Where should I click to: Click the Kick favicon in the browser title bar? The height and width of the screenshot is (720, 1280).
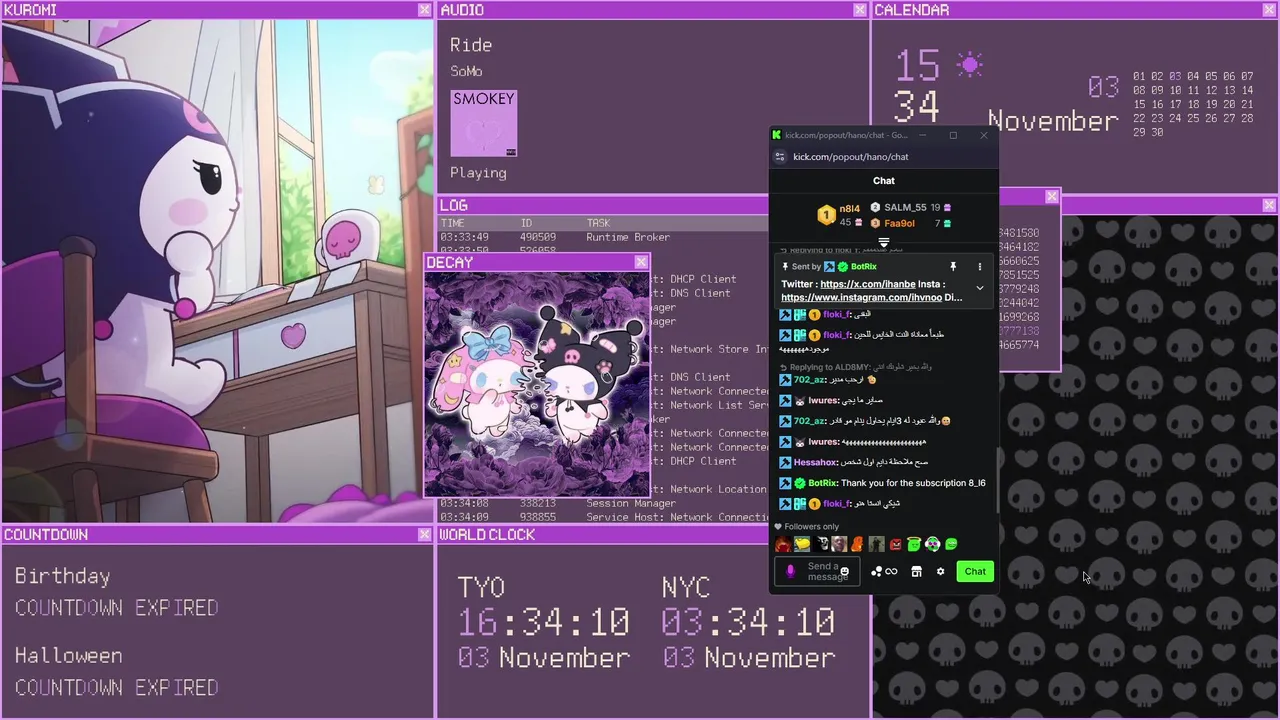776,135
